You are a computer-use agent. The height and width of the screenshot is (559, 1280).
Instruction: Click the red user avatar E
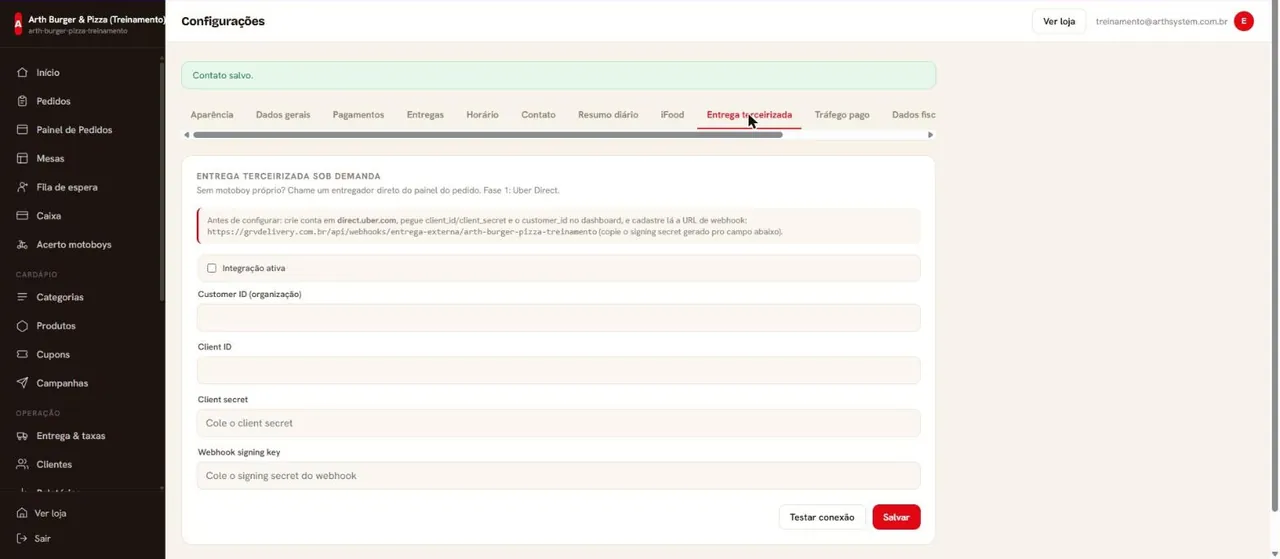[x=1244, y=21]
